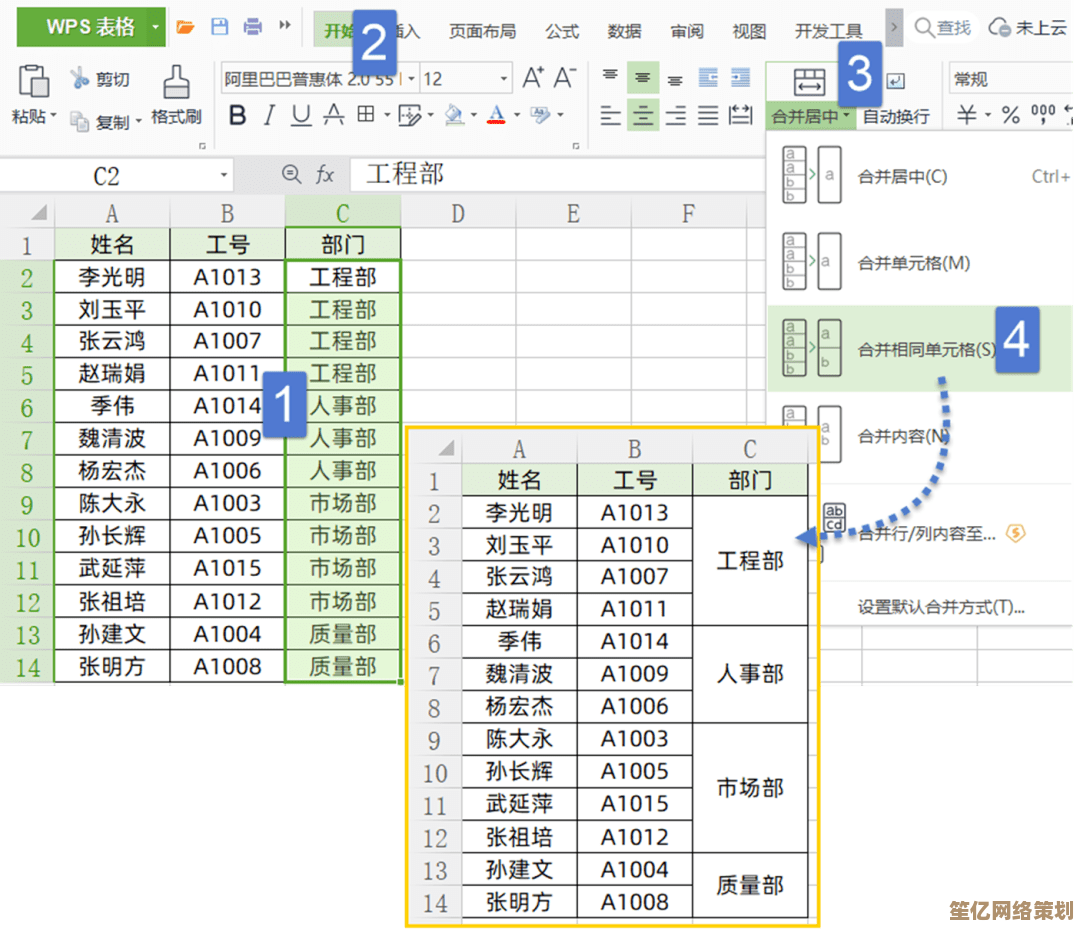Screen dimensions: 1080x929
Task: Click the Print icon in quick access bar
Action: (x=253, y=27)
